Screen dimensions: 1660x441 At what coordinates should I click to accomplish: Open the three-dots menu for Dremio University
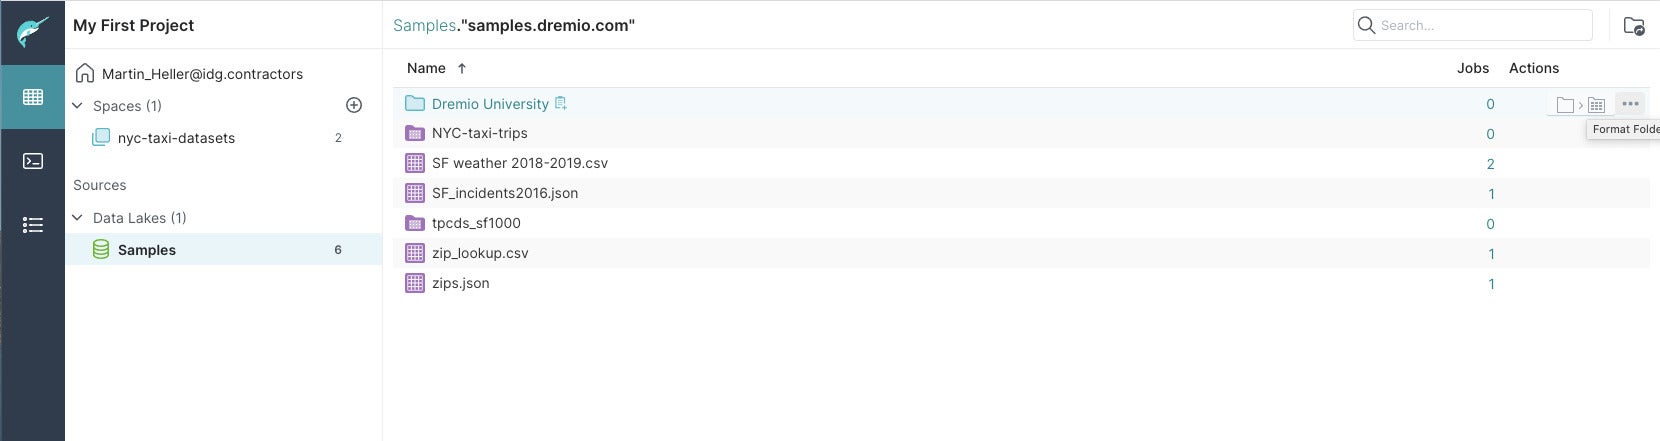coord(1630,103)
